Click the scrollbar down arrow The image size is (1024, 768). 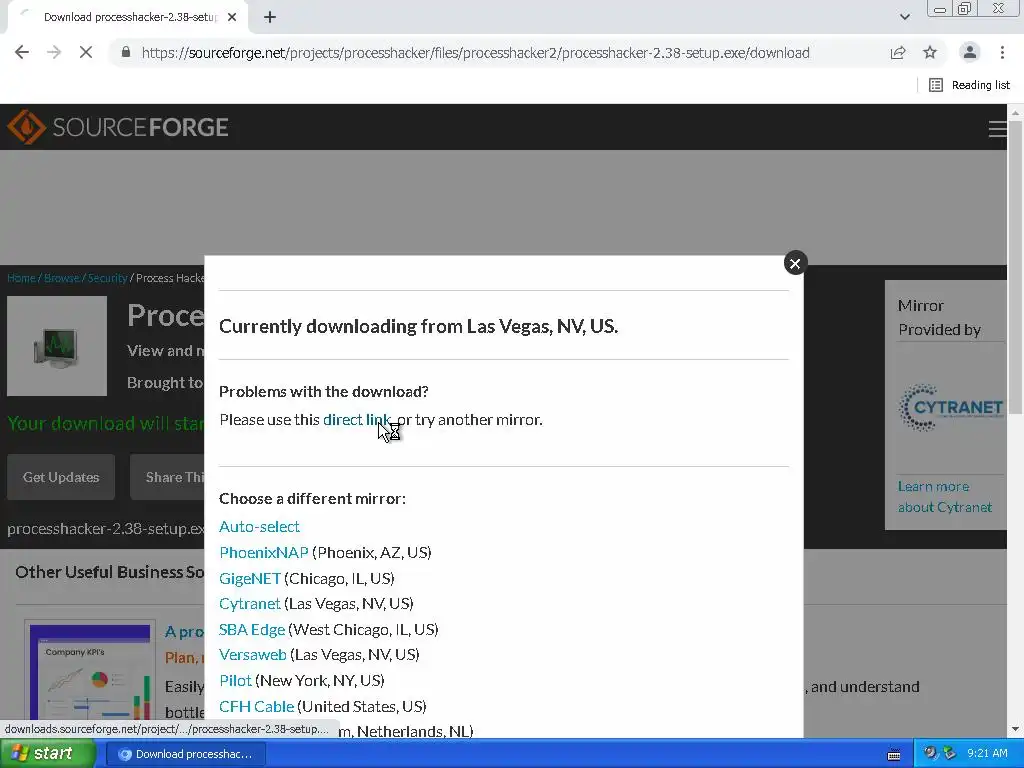tap(1016, 729)
